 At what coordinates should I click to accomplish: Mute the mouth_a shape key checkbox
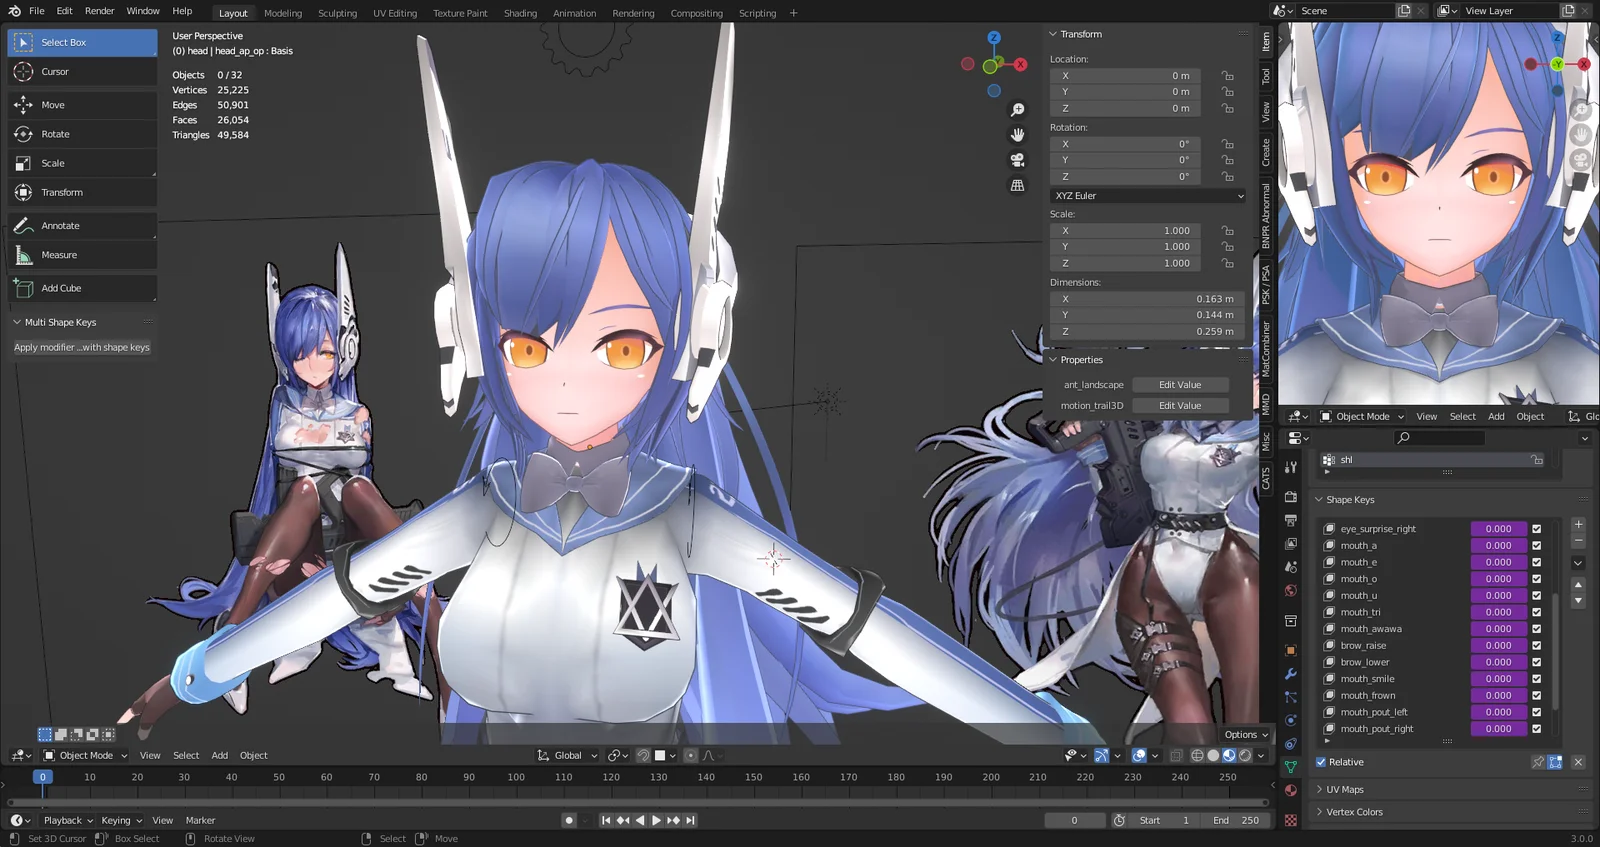pos(1537,546)
